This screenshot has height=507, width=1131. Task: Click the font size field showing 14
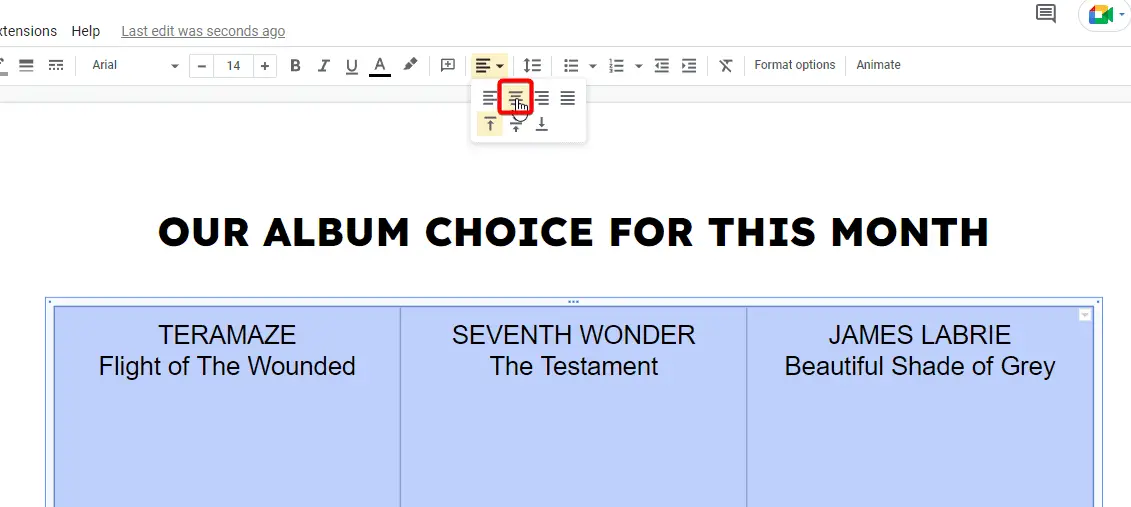(x=233, y=66)
